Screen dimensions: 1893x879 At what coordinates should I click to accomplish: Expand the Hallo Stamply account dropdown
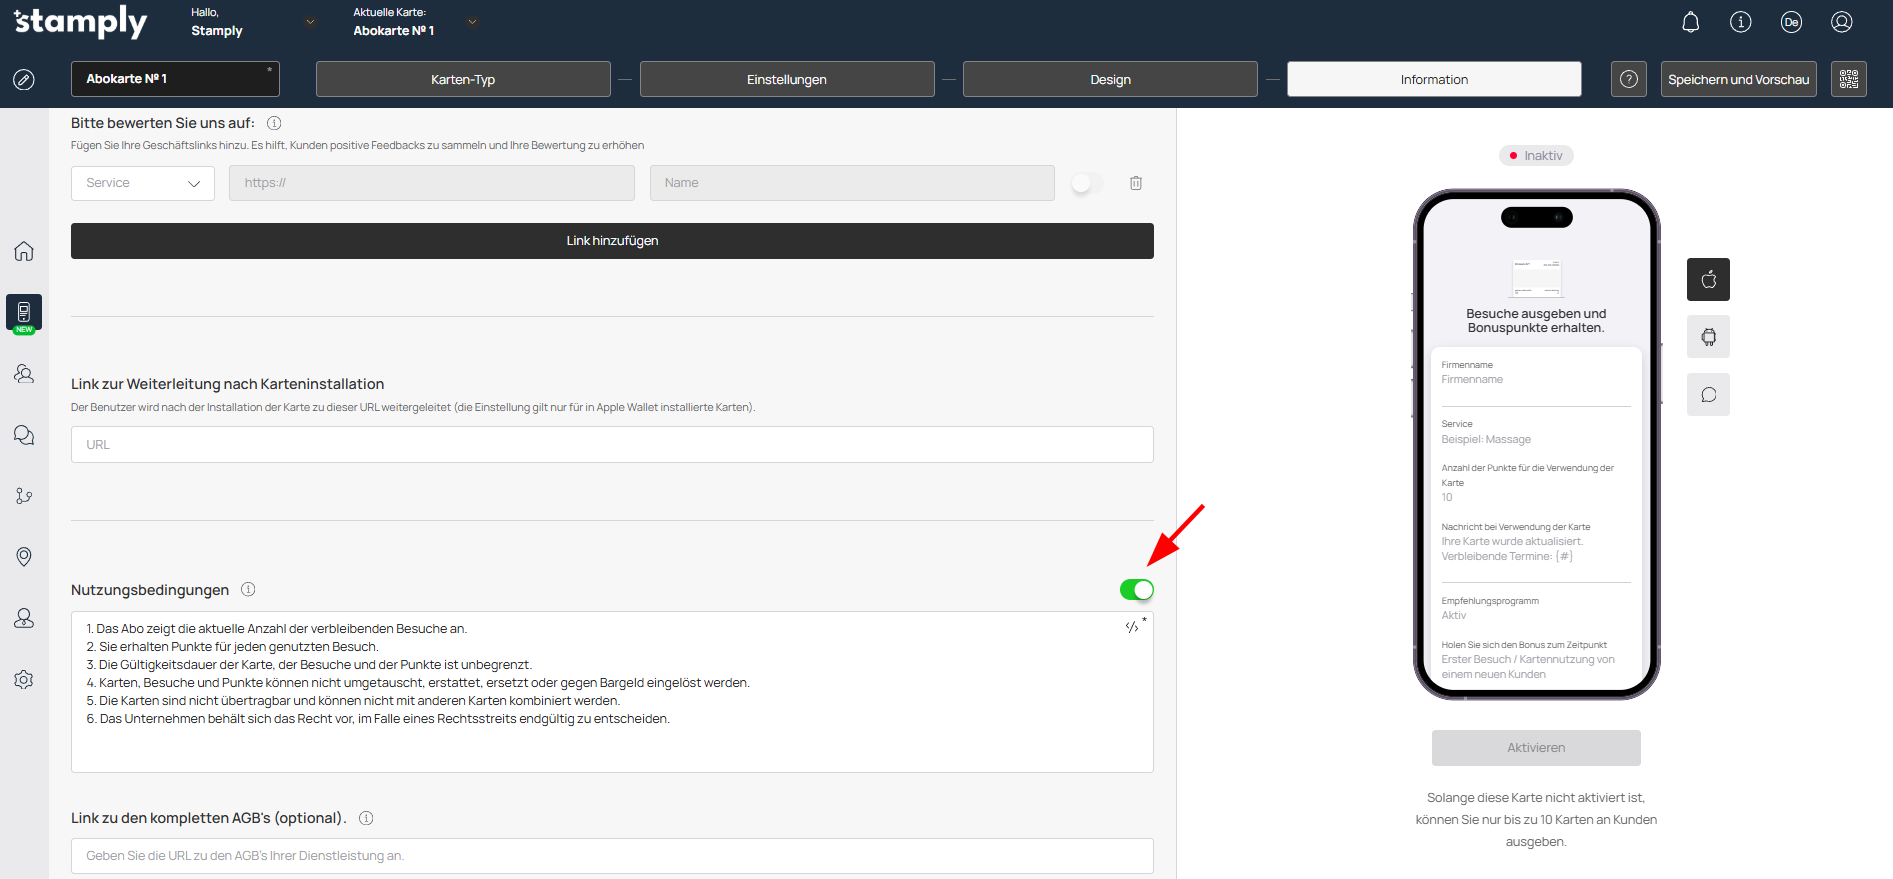coord(310,22)
